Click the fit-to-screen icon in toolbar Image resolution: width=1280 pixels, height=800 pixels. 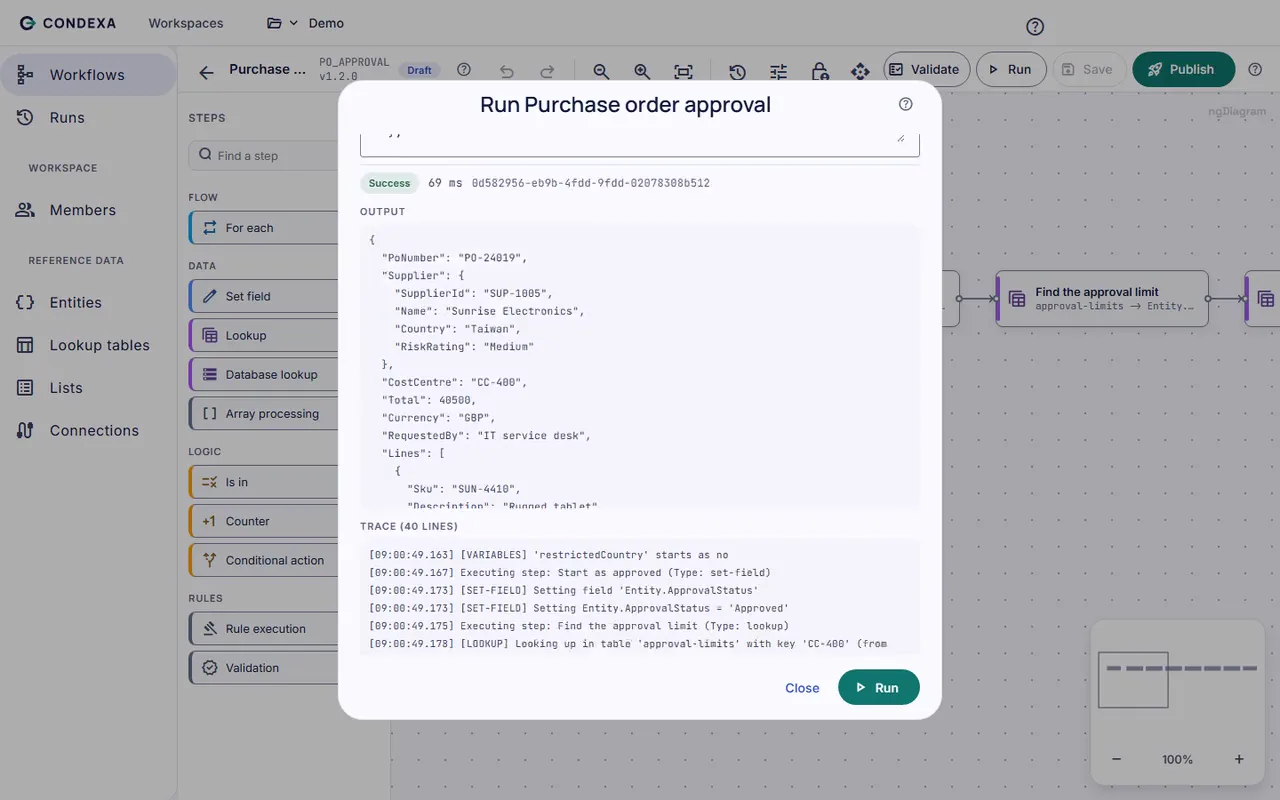tap(683, 70)
